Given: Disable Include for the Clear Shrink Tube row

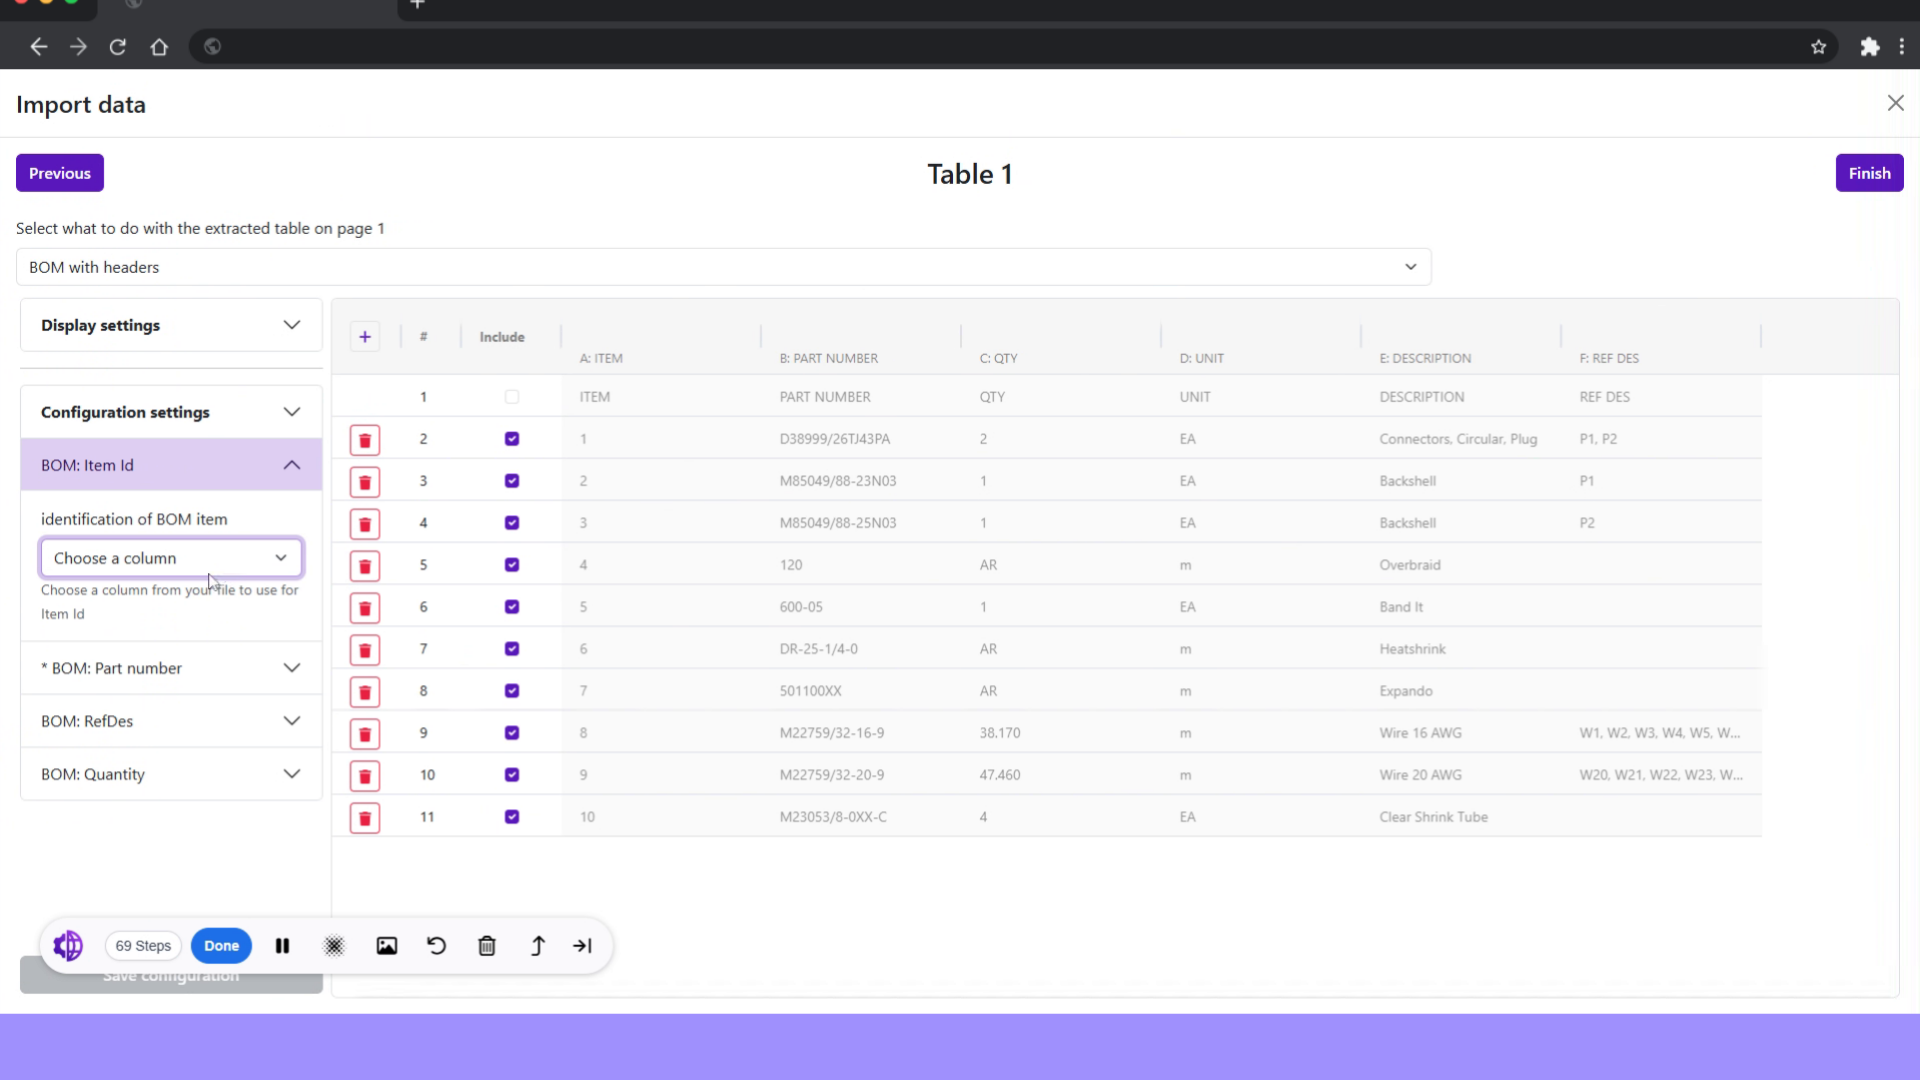Looking at the screenshot, I should 511,817.
